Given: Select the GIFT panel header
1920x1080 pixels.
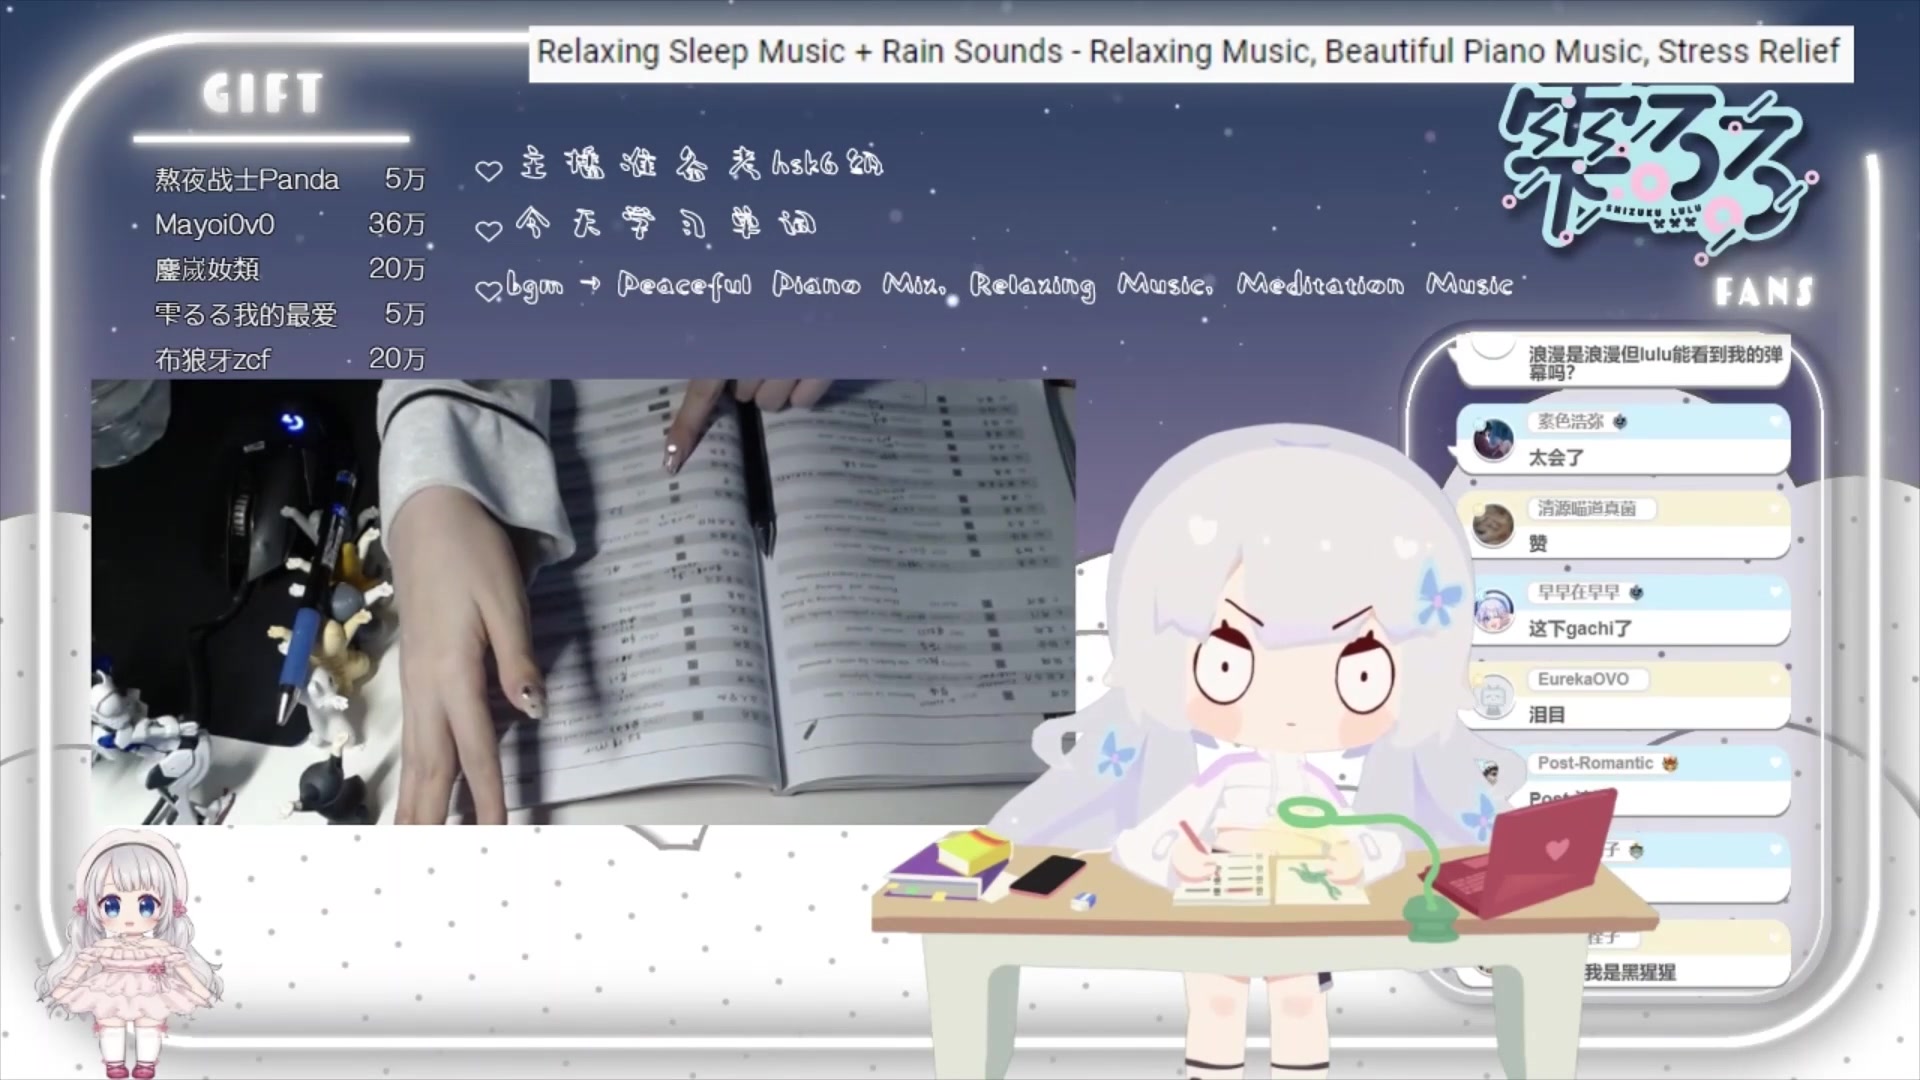Looking at the screenshot, I should [263, 94].
